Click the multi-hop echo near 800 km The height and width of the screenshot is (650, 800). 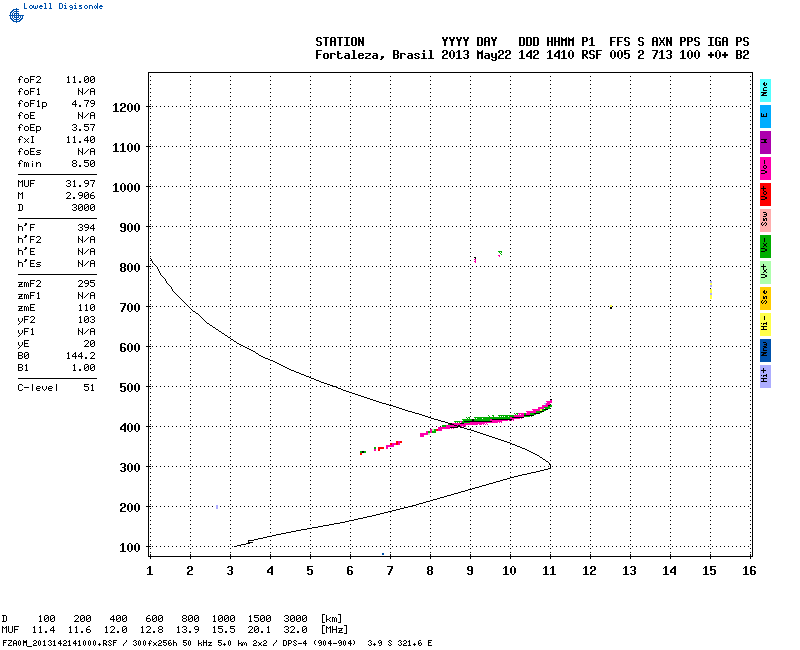pos(475,260)
